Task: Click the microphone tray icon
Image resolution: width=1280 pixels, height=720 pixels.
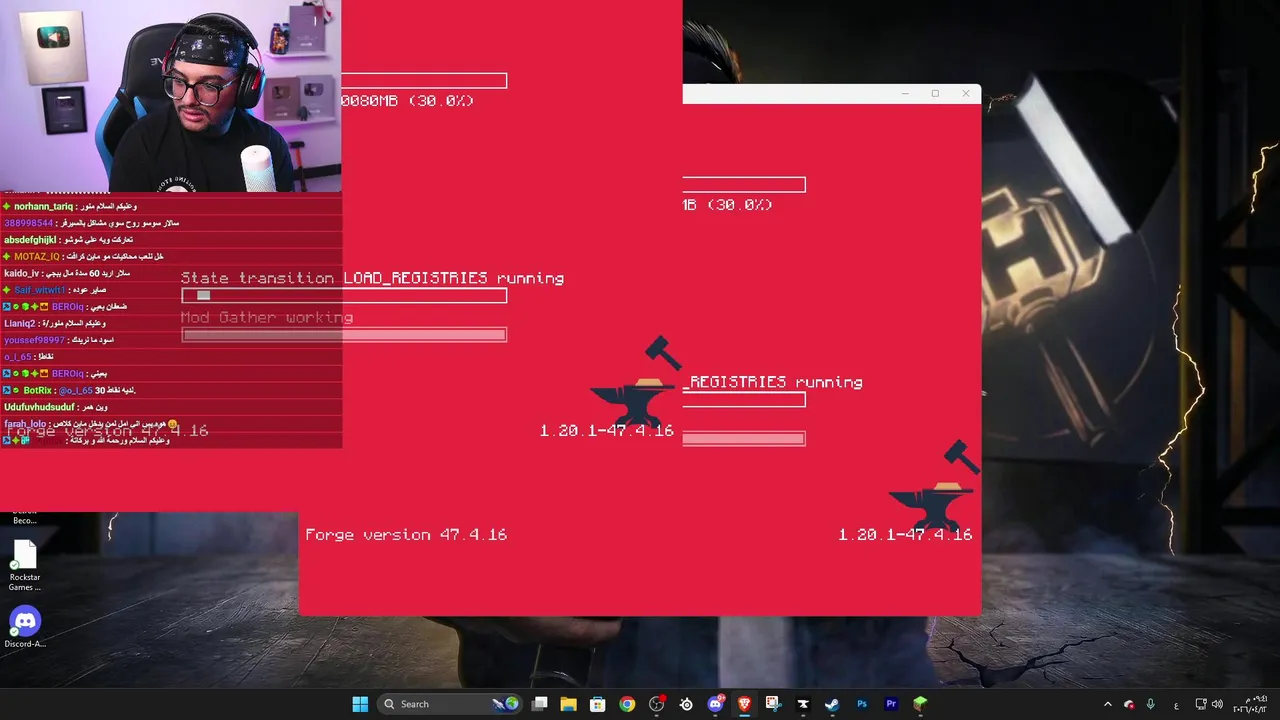Action: (x=1151, y=704)
